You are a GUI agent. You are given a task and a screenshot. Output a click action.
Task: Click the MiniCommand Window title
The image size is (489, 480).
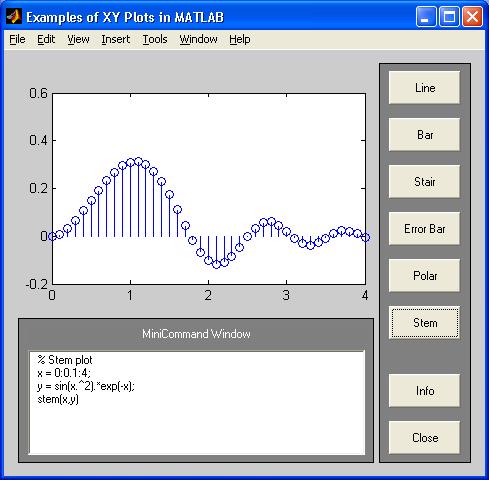click(196, 334)
